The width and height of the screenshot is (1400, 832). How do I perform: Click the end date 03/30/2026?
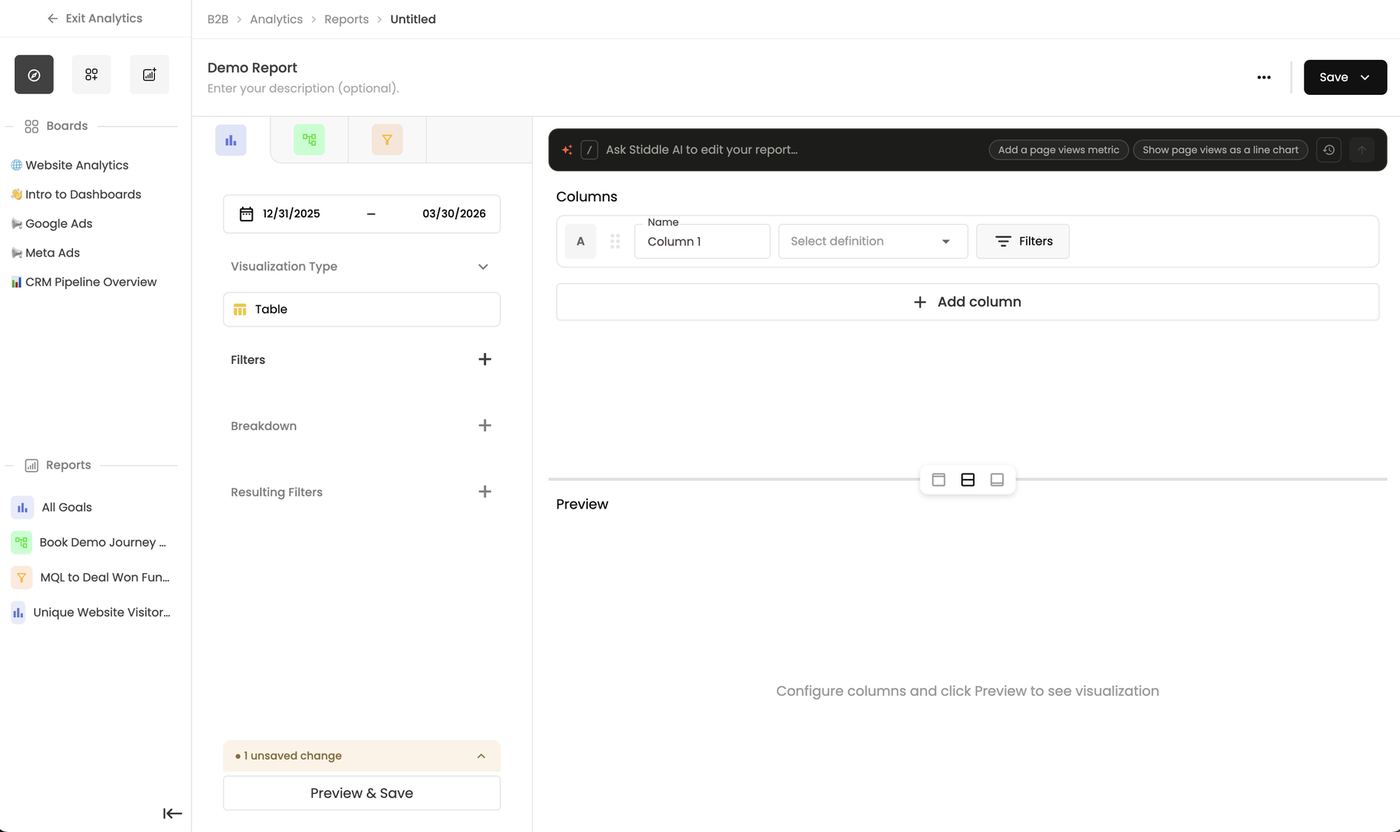[454, 214]
